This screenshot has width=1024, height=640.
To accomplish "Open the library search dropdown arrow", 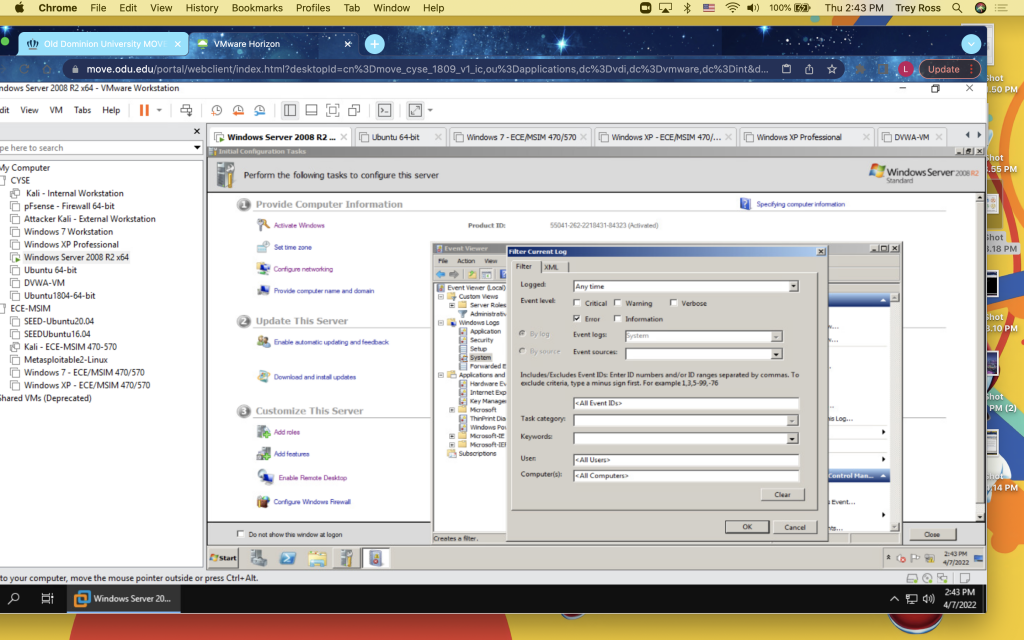I will click(197, 148).
